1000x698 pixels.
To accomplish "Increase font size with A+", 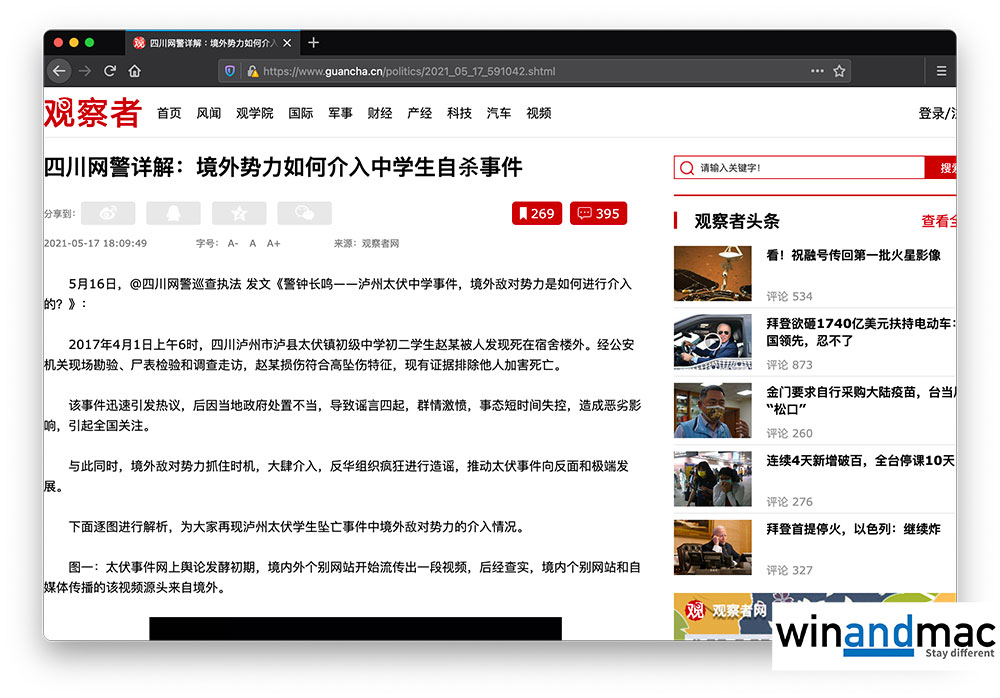I will (273, 243).
